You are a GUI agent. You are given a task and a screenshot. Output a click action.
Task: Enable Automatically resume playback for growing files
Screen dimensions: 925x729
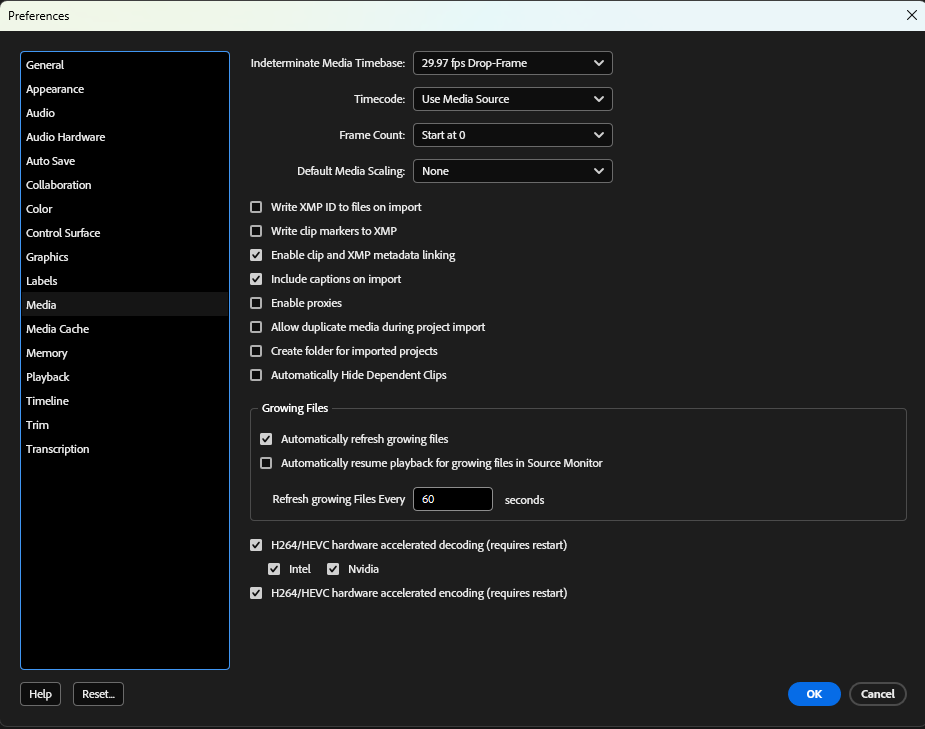click(266, 463)
